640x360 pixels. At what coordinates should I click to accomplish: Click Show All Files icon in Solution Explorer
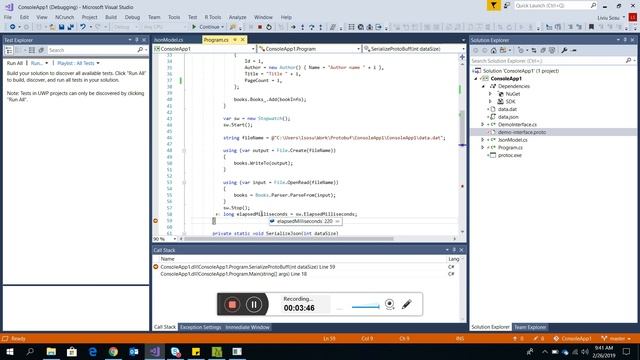coord(552,50)
